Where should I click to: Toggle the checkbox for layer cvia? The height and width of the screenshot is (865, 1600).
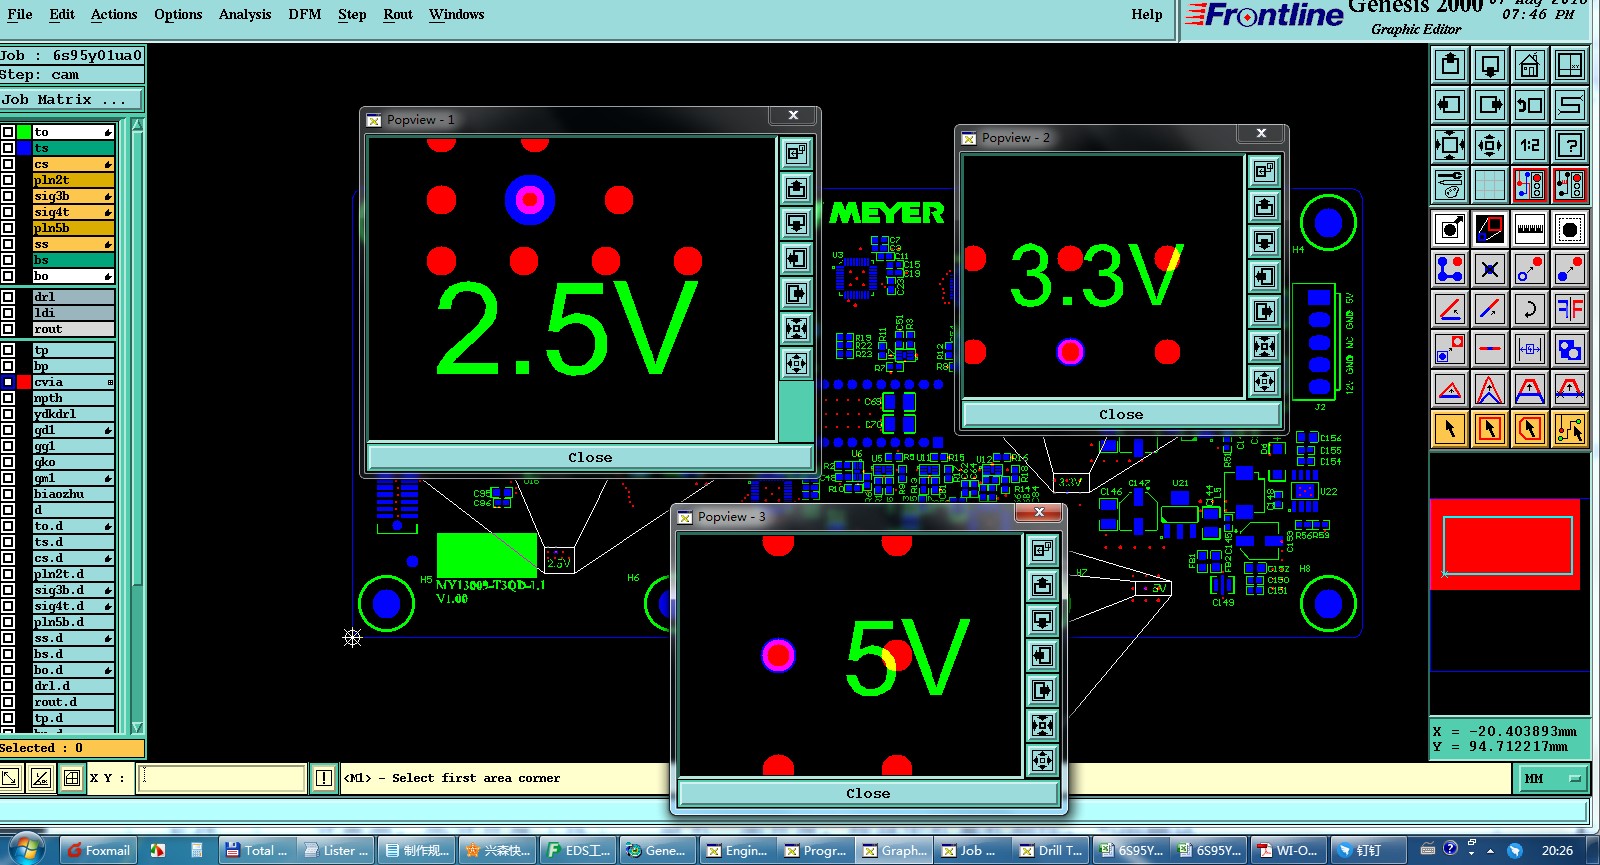coord(8,382)
